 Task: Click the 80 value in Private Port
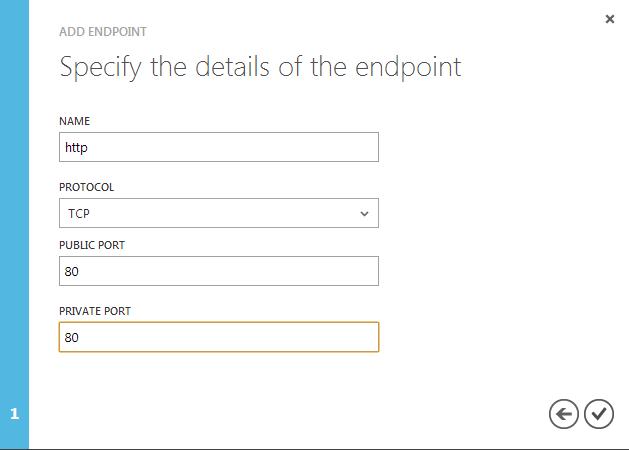pyautogui.click(x=72, y=338)
